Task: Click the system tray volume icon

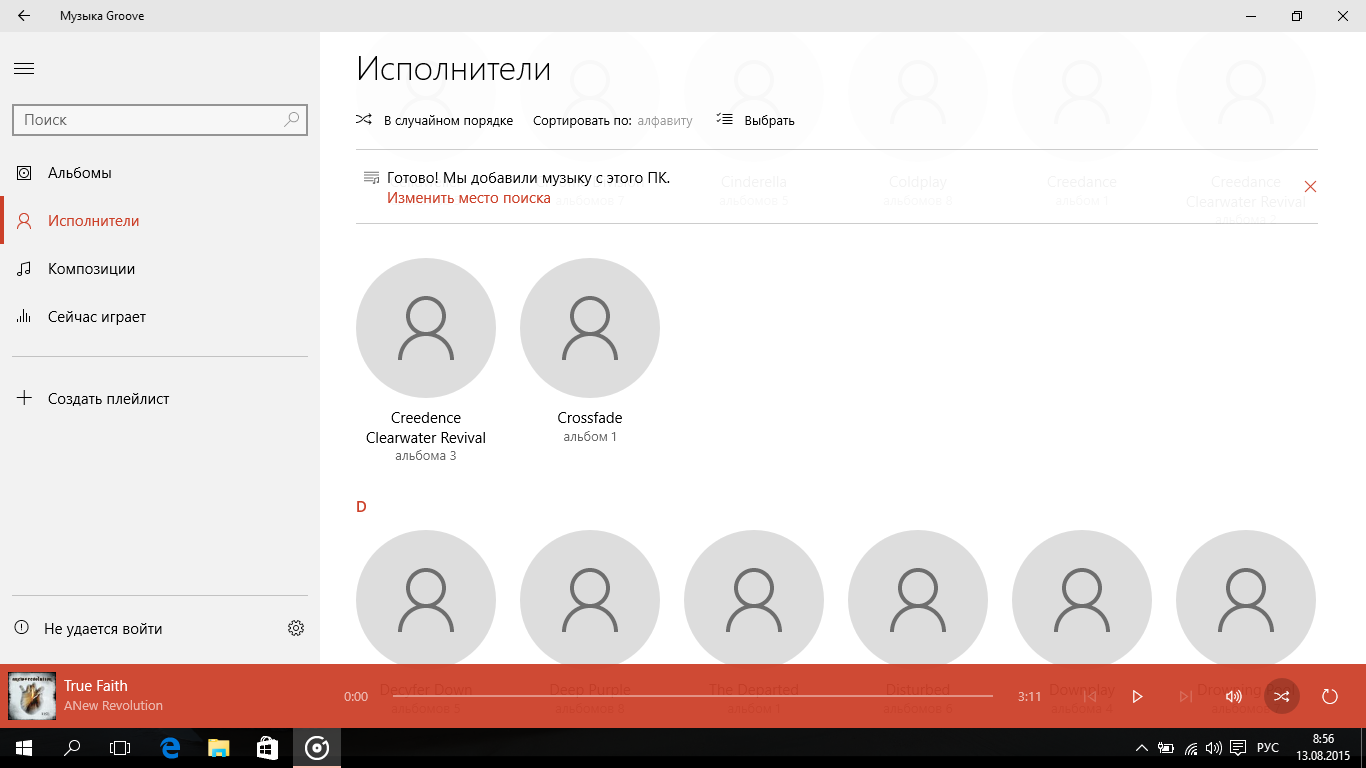Action: coord(1214,748)
